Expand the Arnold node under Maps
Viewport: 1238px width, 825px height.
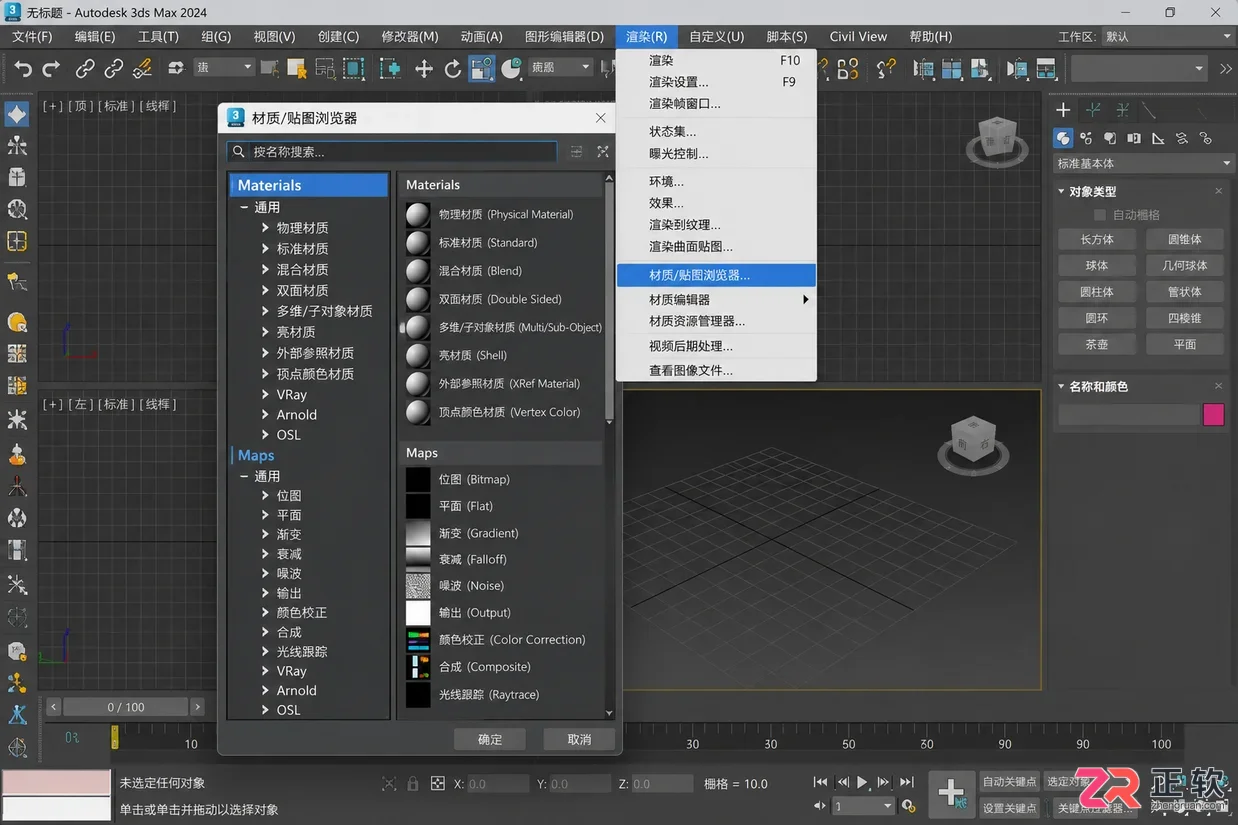(x=265, y=691)
